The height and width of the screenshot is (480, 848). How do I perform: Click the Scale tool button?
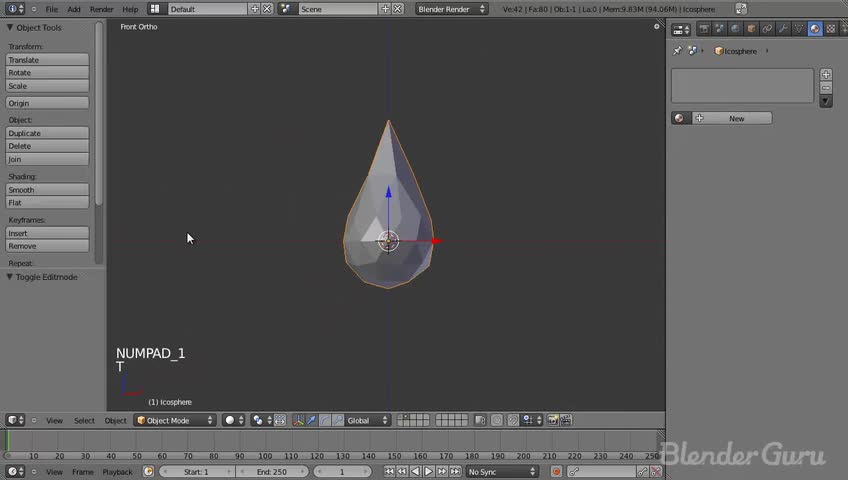click(x=47, y=86)
